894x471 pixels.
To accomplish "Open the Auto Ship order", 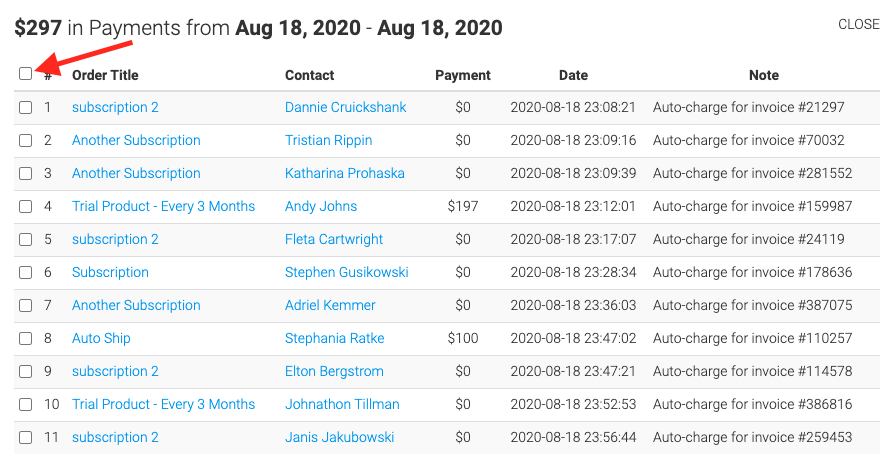I will click(x=101, y=339).
